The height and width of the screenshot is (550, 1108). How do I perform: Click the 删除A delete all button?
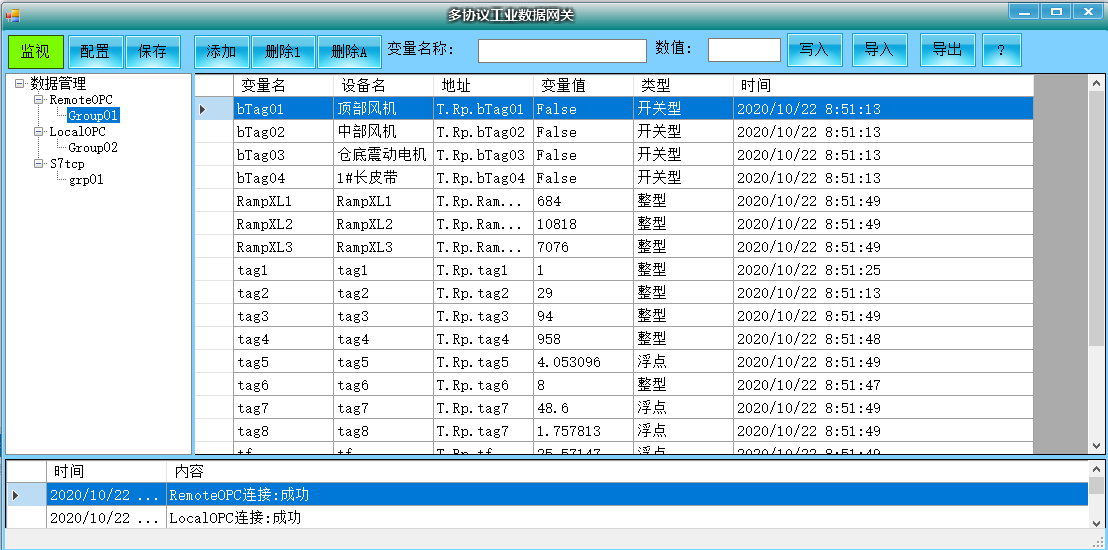[349, 52]
